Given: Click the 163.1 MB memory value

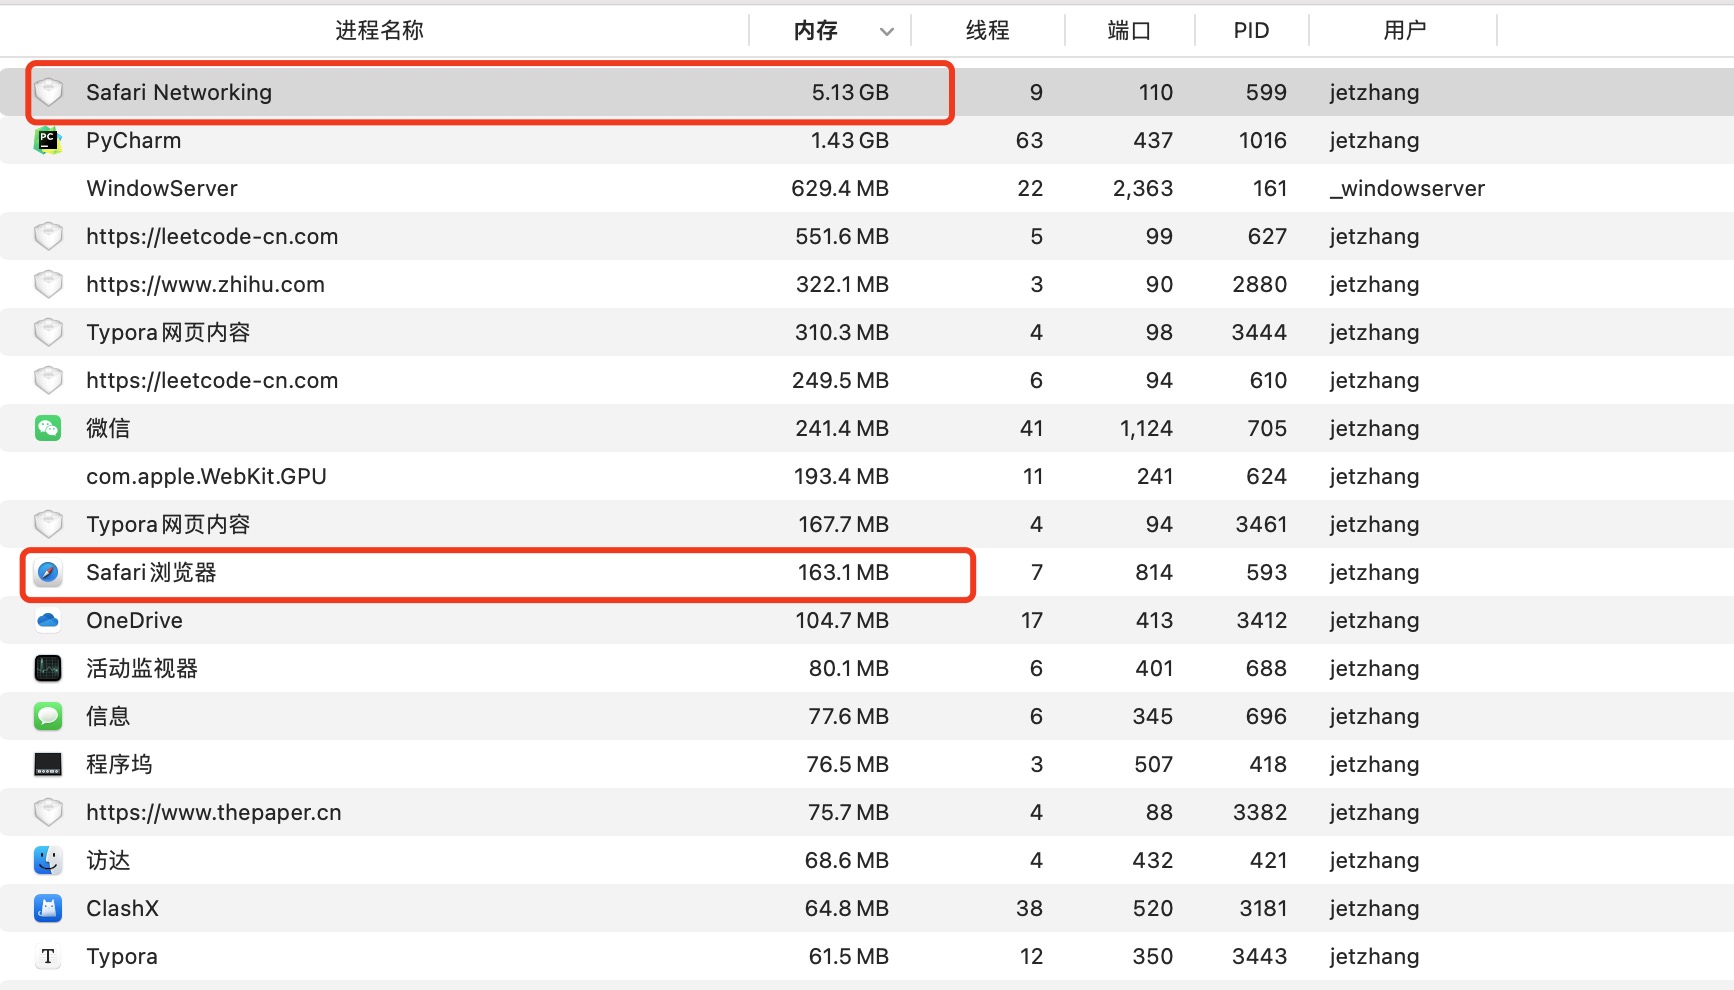Looking at the screenshot, I should pyautogui.click(x=843, y=572).
